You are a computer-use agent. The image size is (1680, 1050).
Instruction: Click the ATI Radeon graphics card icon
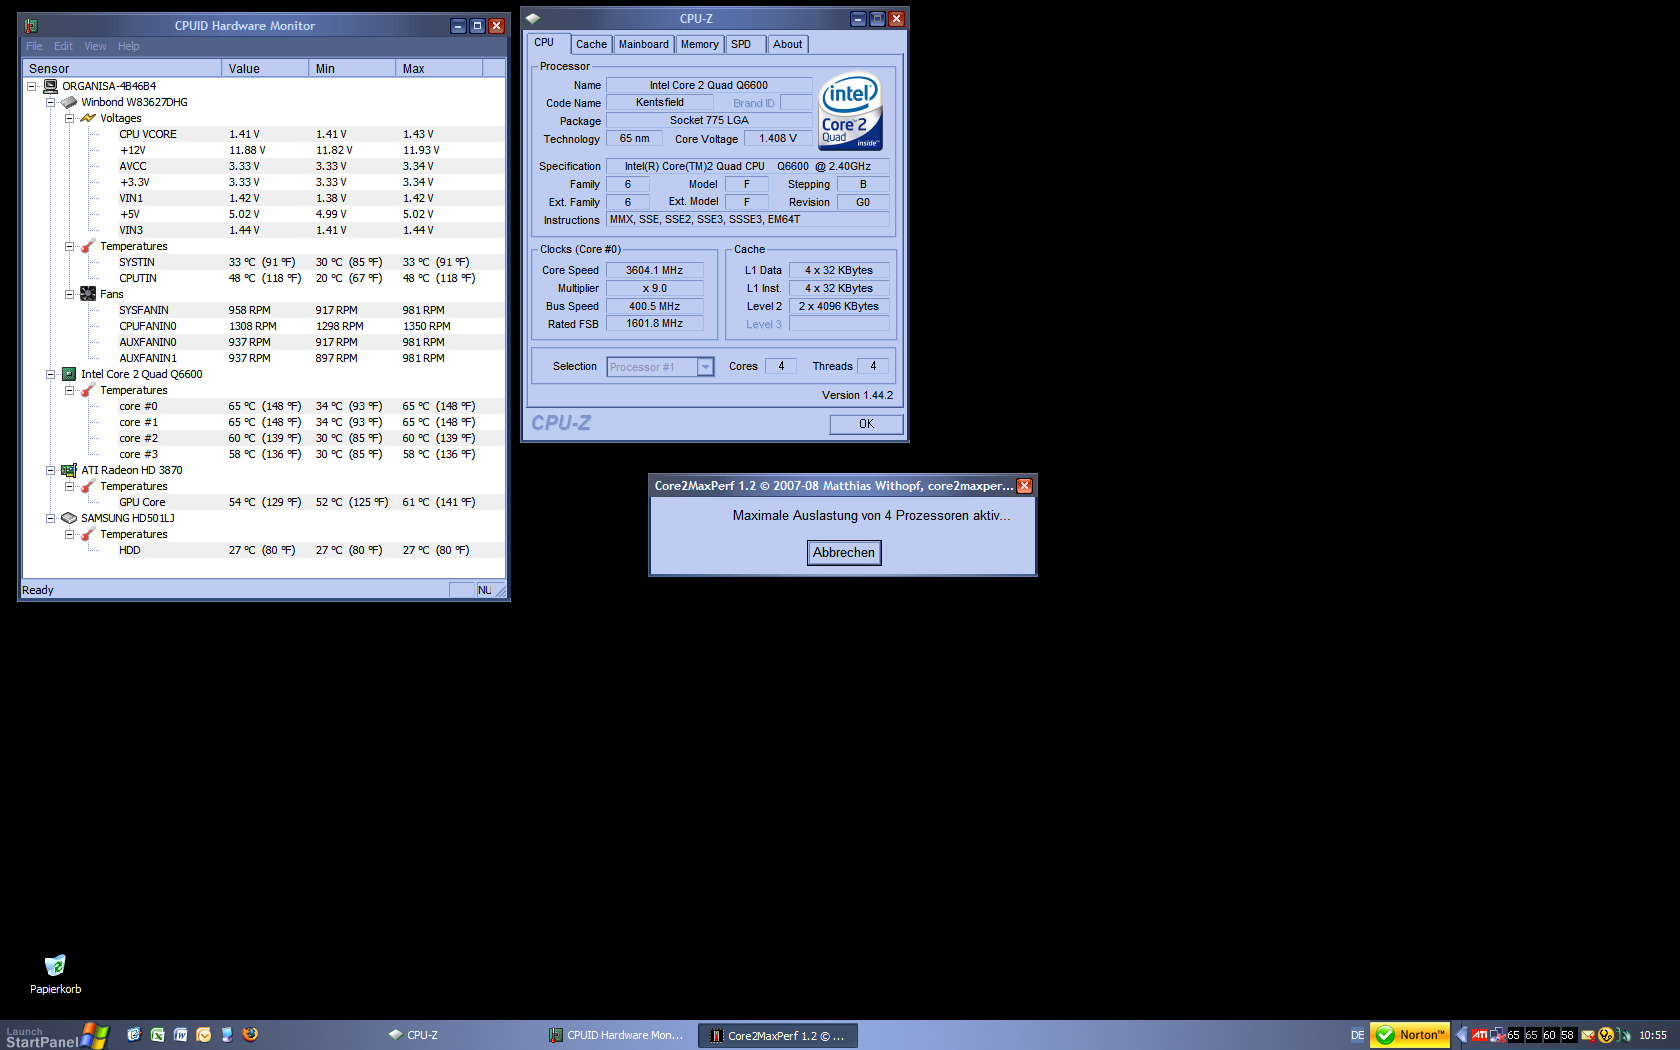[69, 470]
